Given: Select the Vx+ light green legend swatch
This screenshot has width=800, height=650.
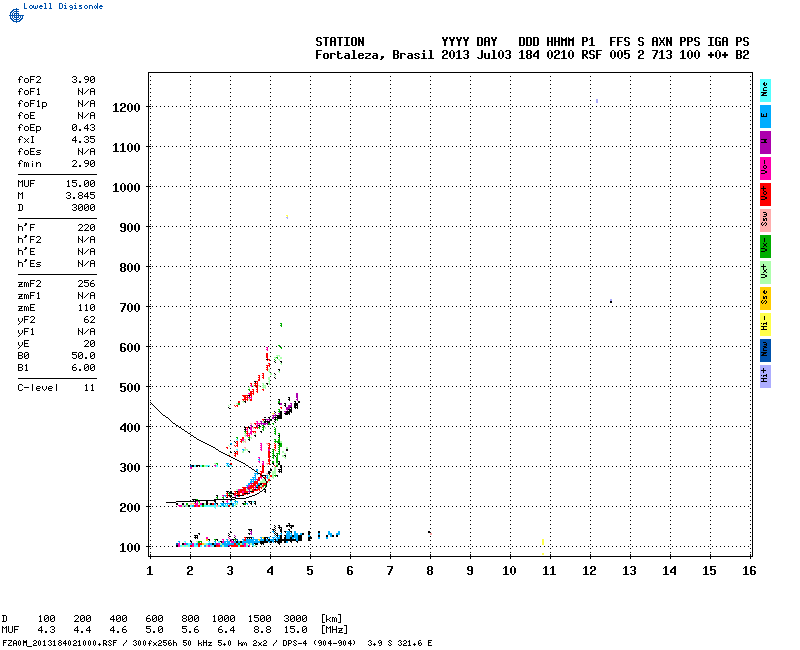Looking at the screenshot, I should coord(765,272).
